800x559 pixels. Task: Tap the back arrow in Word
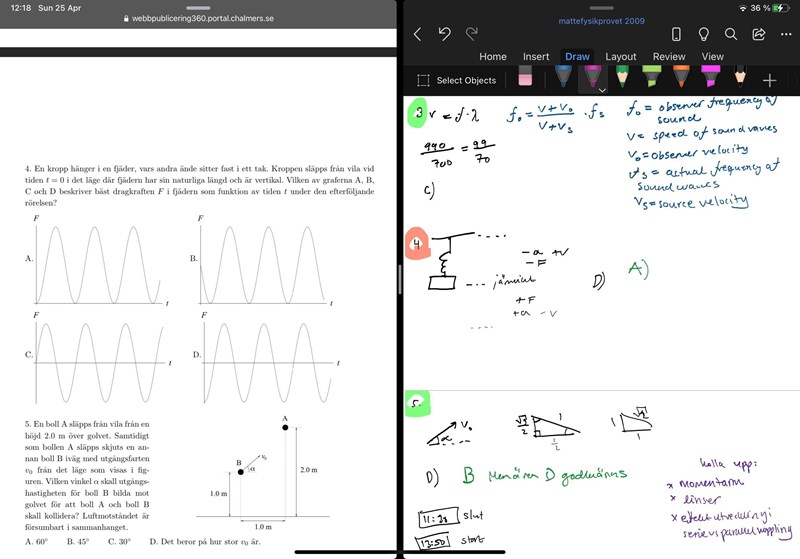pyautogui.click(x=418, y=34)
